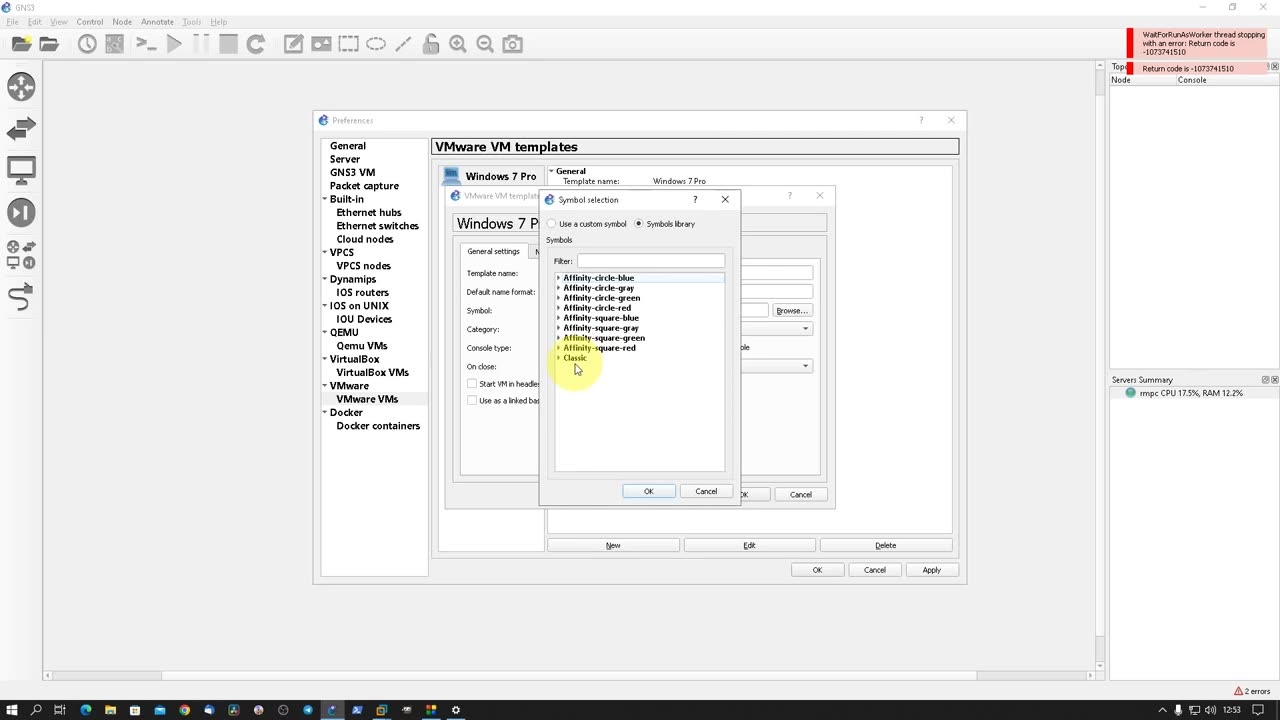Viewport: 1280px width, 720px height.
Task: Expand the Affinity-square-red symbol group
Action: click(559, 348)
